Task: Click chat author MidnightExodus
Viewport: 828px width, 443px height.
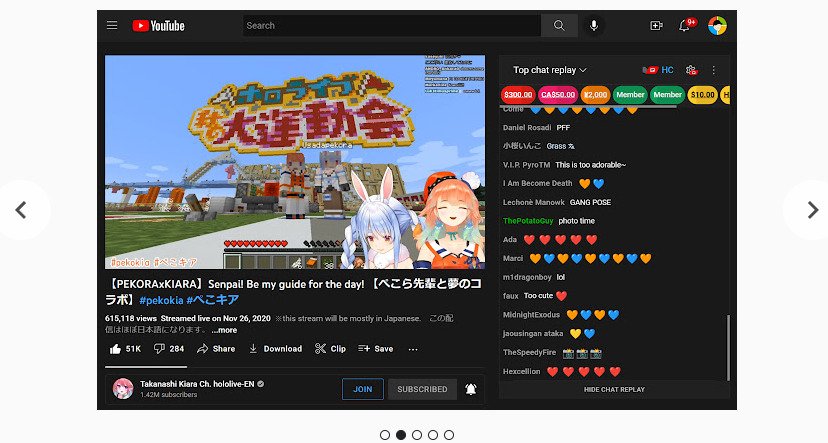Action: click(531, 315)
